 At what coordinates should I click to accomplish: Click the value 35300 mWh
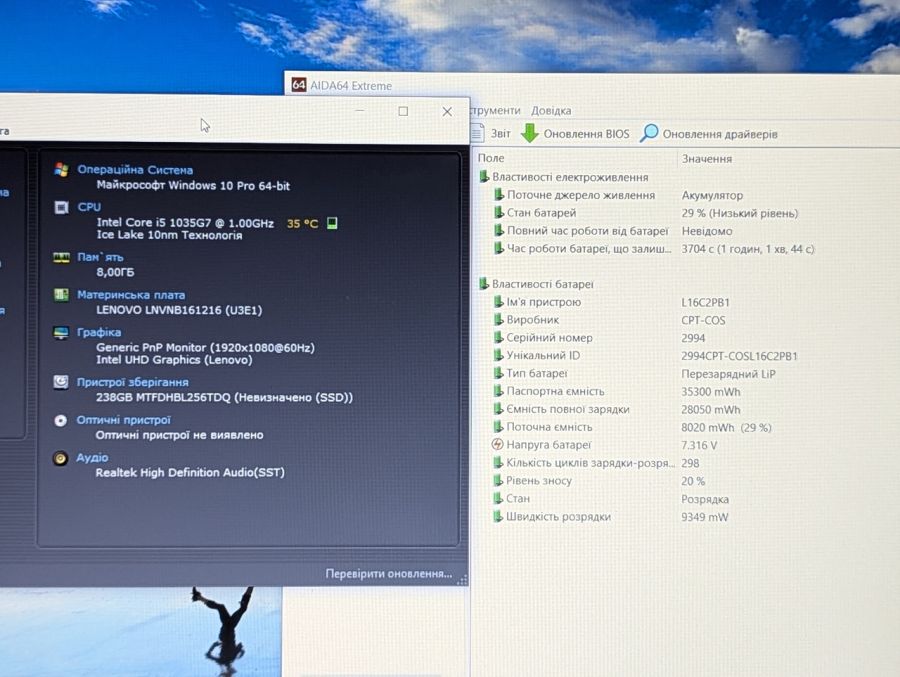711,392
